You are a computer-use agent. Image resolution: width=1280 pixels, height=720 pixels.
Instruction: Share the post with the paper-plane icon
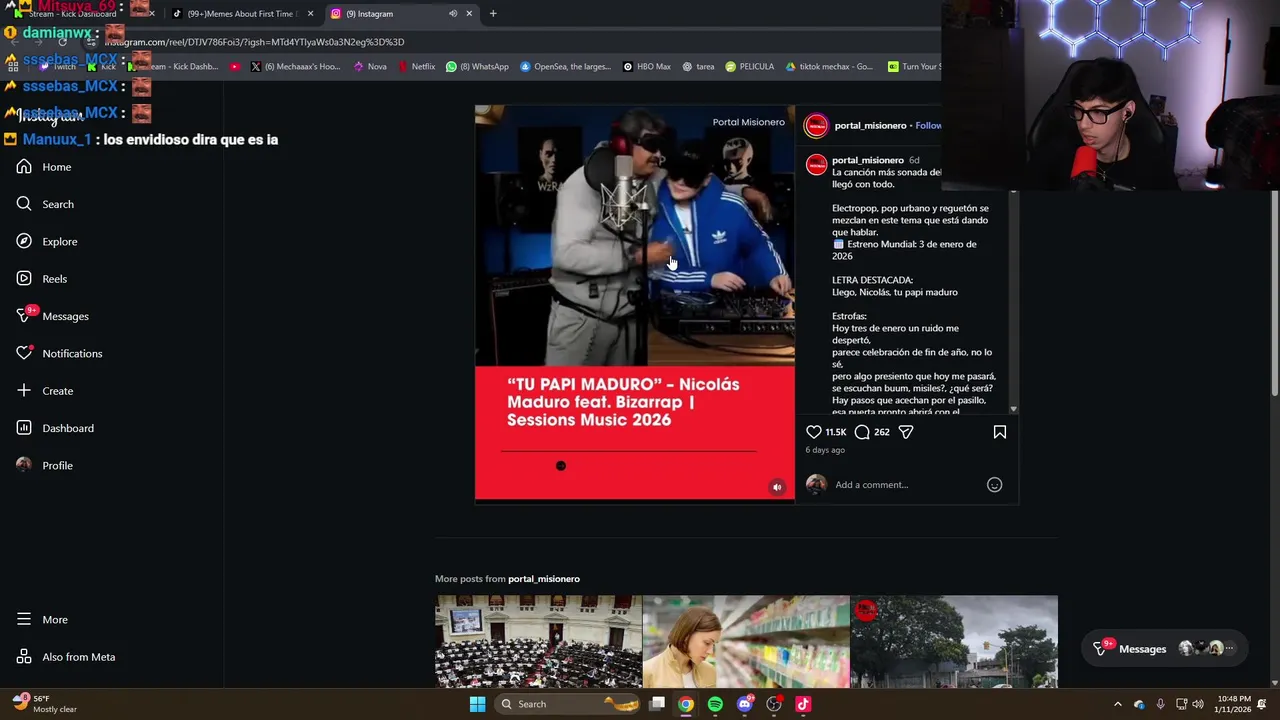[906, 432]
